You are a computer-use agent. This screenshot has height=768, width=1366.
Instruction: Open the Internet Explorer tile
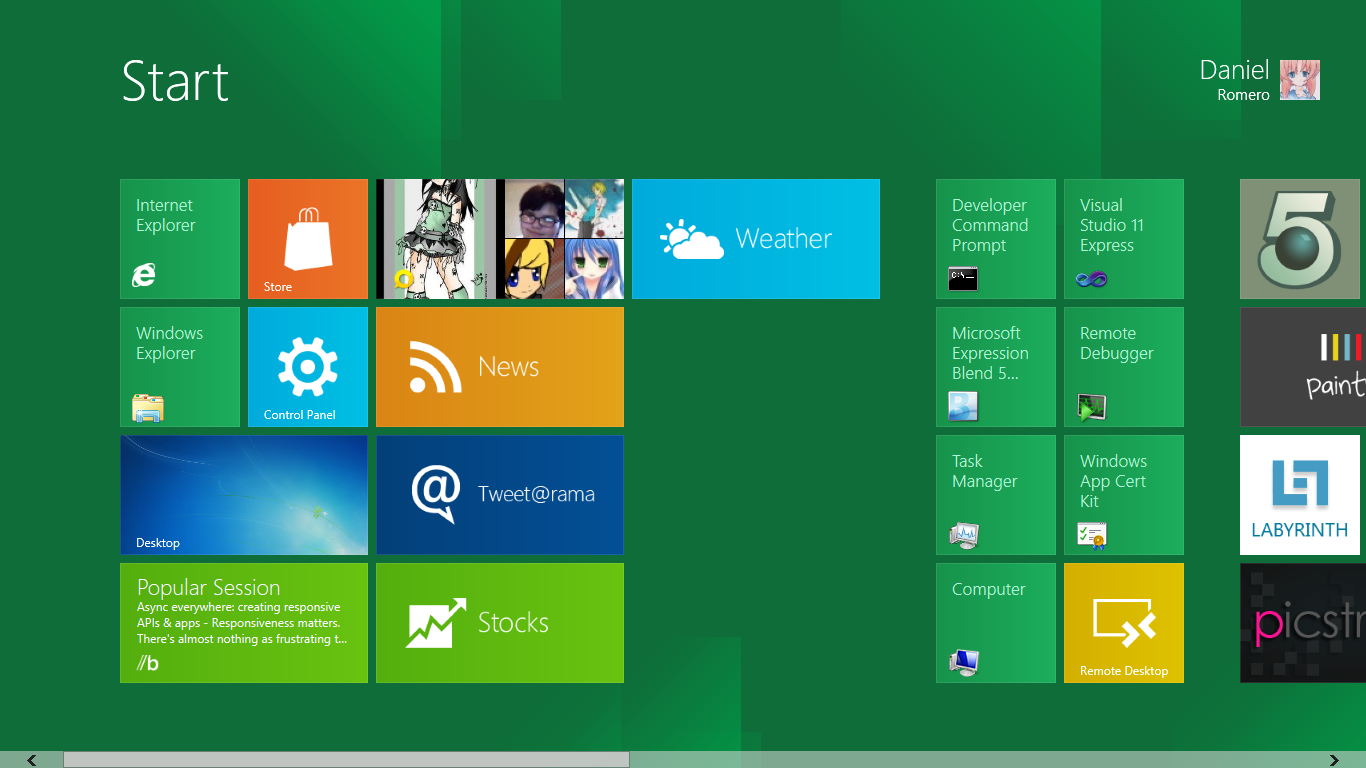point(180,239)
